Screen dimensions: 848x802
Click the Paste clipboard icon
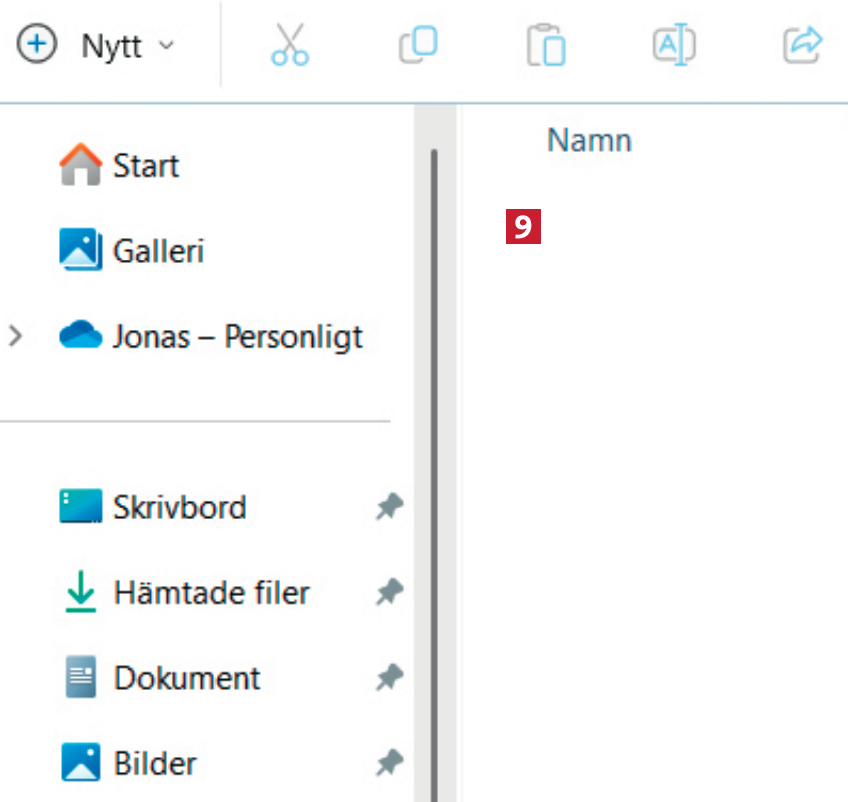coord(546,46)
